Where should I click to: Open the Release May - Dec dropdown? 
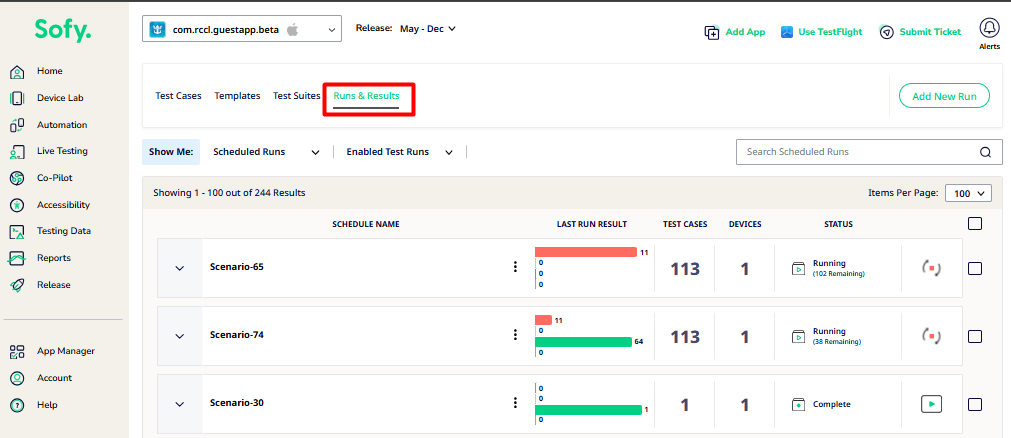[428, 29]
